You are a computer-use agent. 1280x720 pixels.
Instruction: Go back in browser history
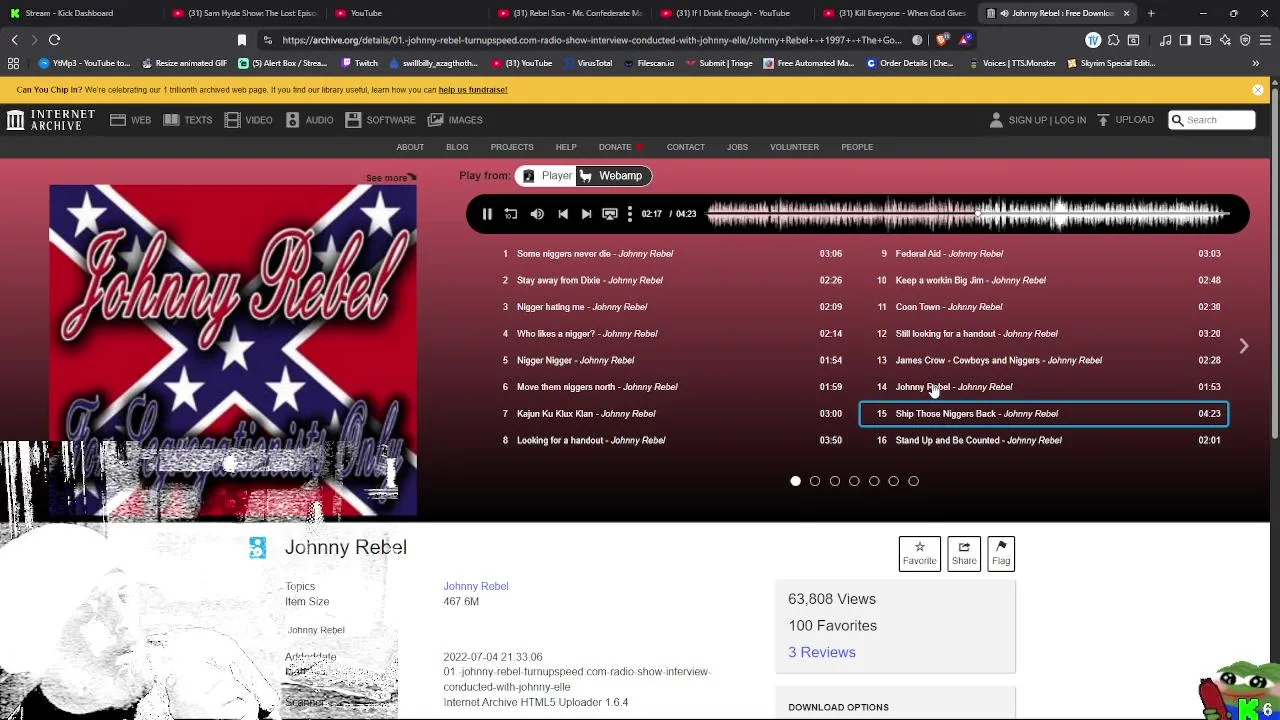[x=14, y=40]
